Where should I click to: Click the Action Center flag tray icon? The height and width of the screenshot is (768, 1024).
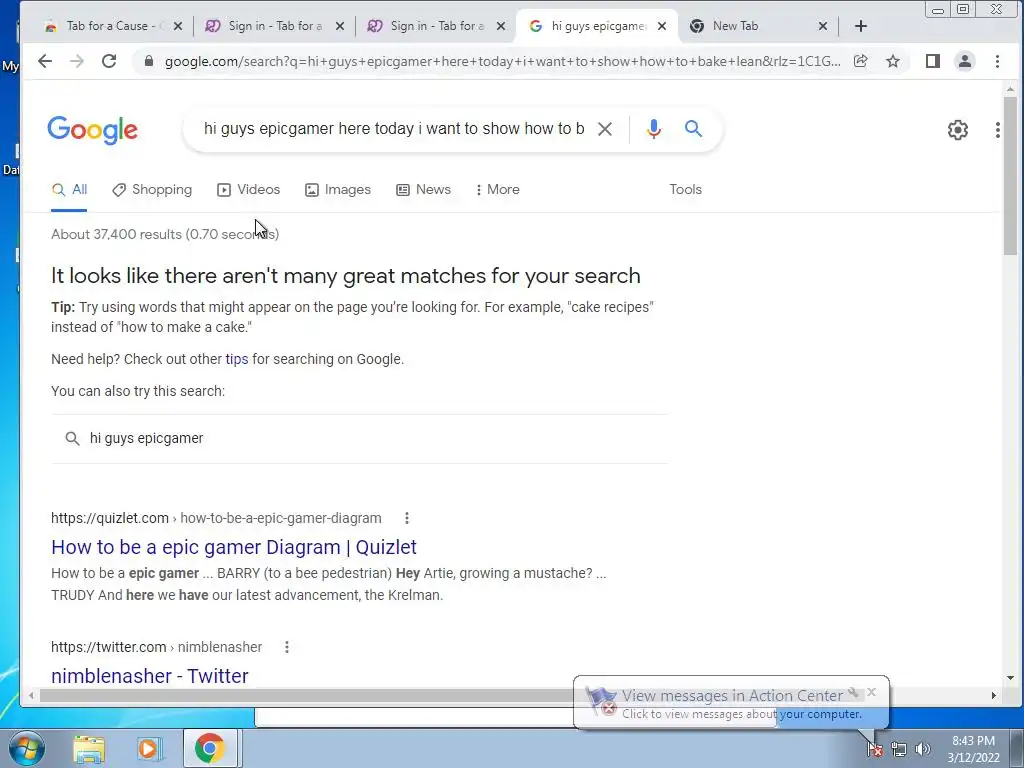coord(875,749)
